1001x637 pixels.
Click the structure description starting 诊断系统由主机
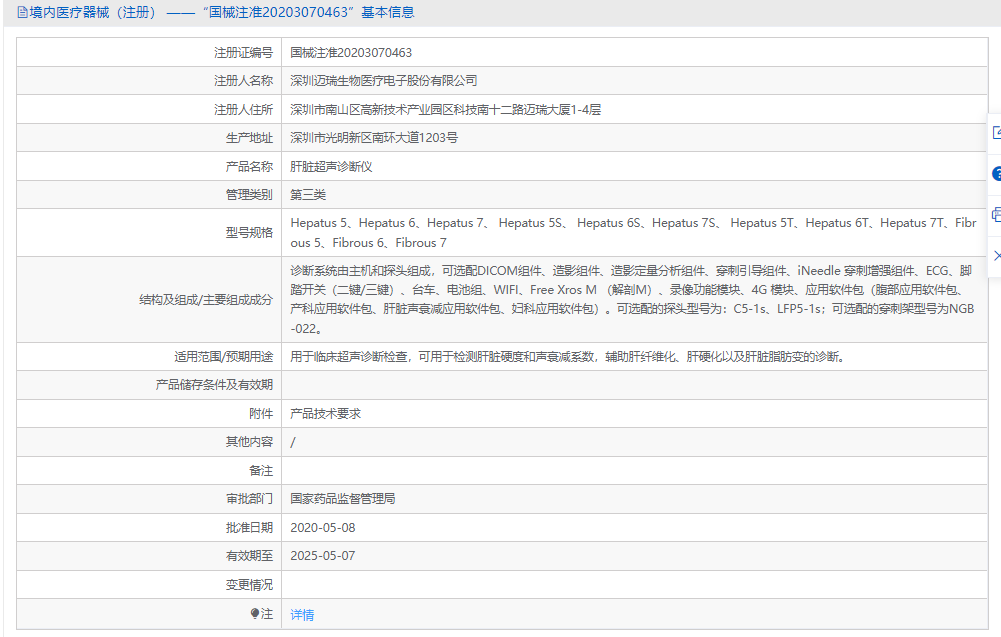point(632,299)
